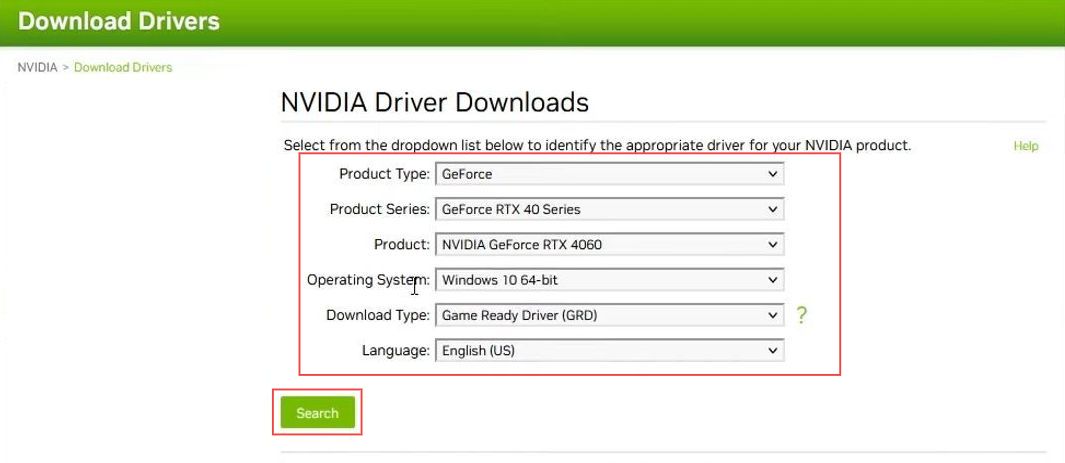Image resolution: width=1065 pixels, height=463 pixels.
Task: Go to NVIDIA breadcrumb link
Action: 37,67
